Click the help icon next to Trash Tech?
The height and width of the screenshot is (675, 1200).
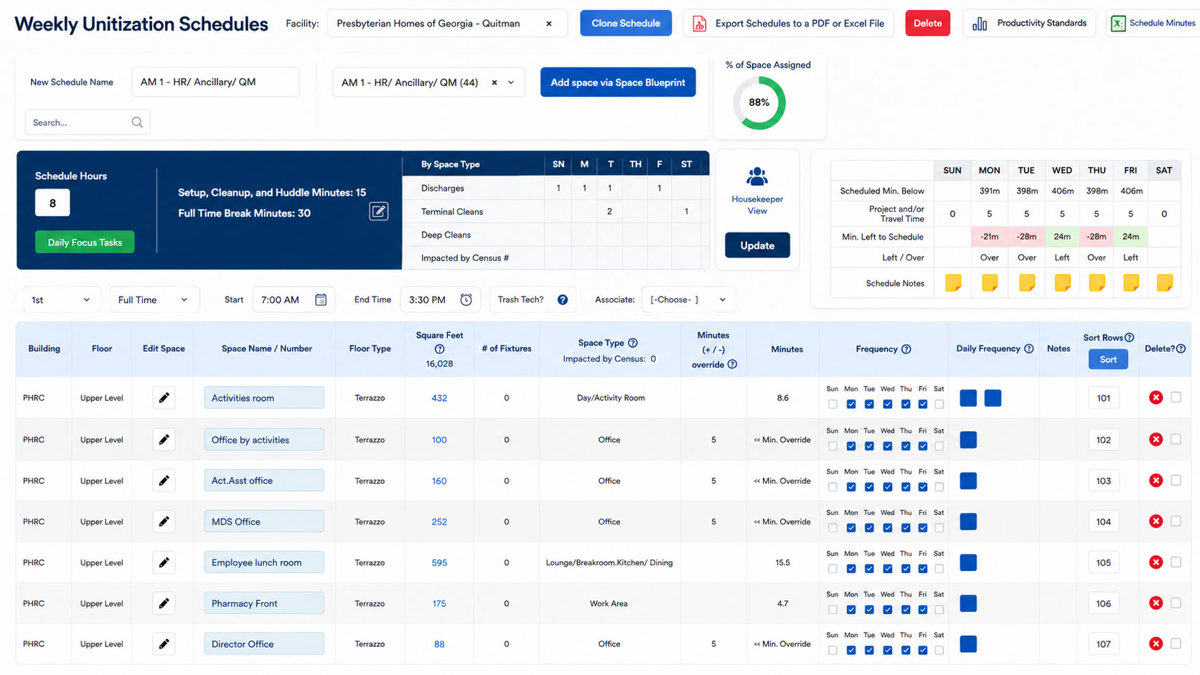(x=563, y=299)
